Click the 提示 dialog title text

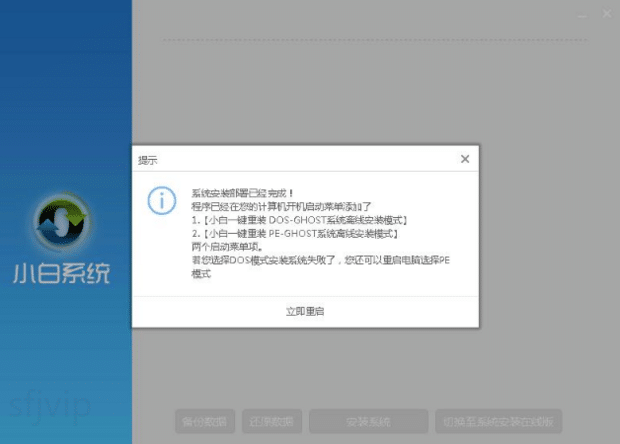[147, 160]
